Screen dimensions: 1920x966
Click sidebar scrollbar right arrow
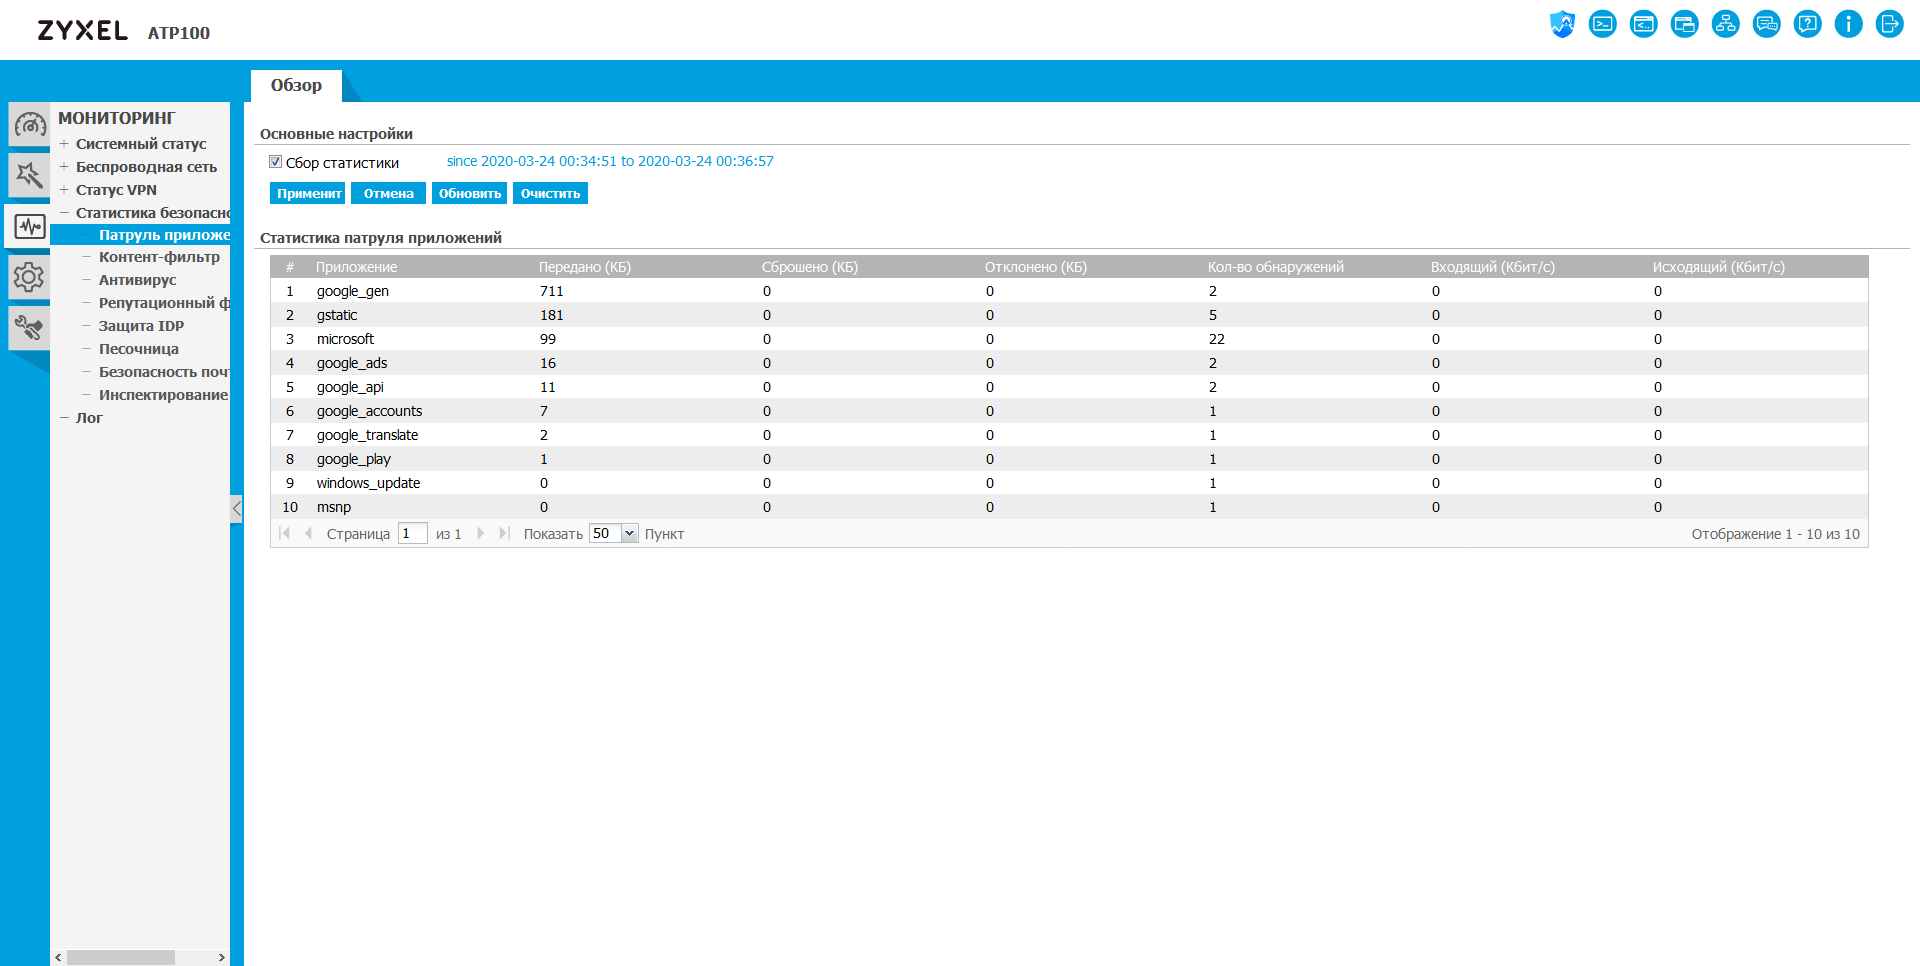[221, 957]
